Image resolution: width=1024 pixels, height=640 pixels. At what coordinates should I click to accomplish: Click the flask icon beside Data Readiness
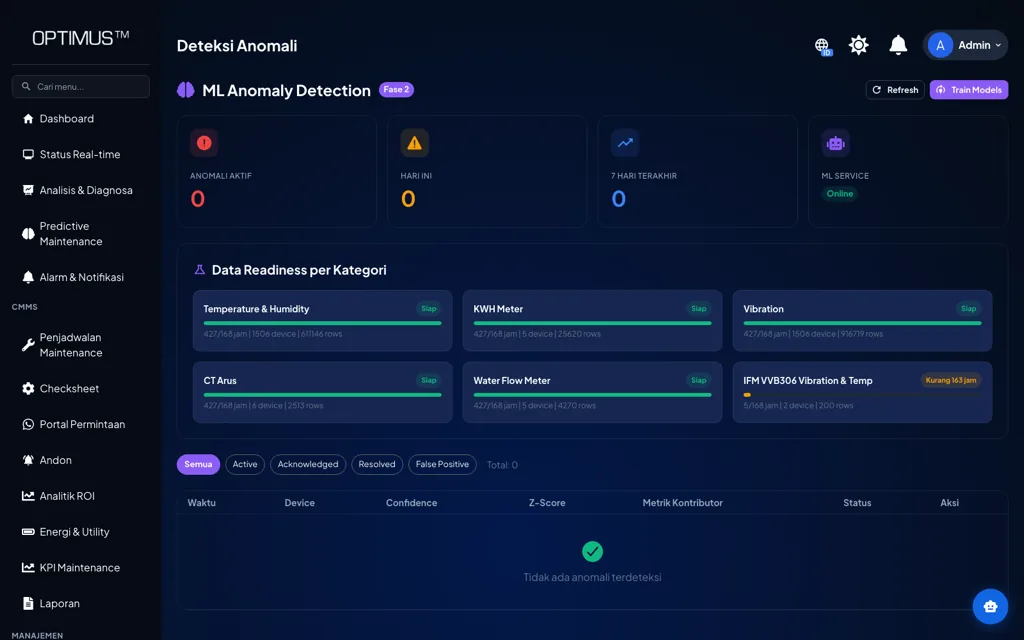pyautogui.click(x=200, y=270)
